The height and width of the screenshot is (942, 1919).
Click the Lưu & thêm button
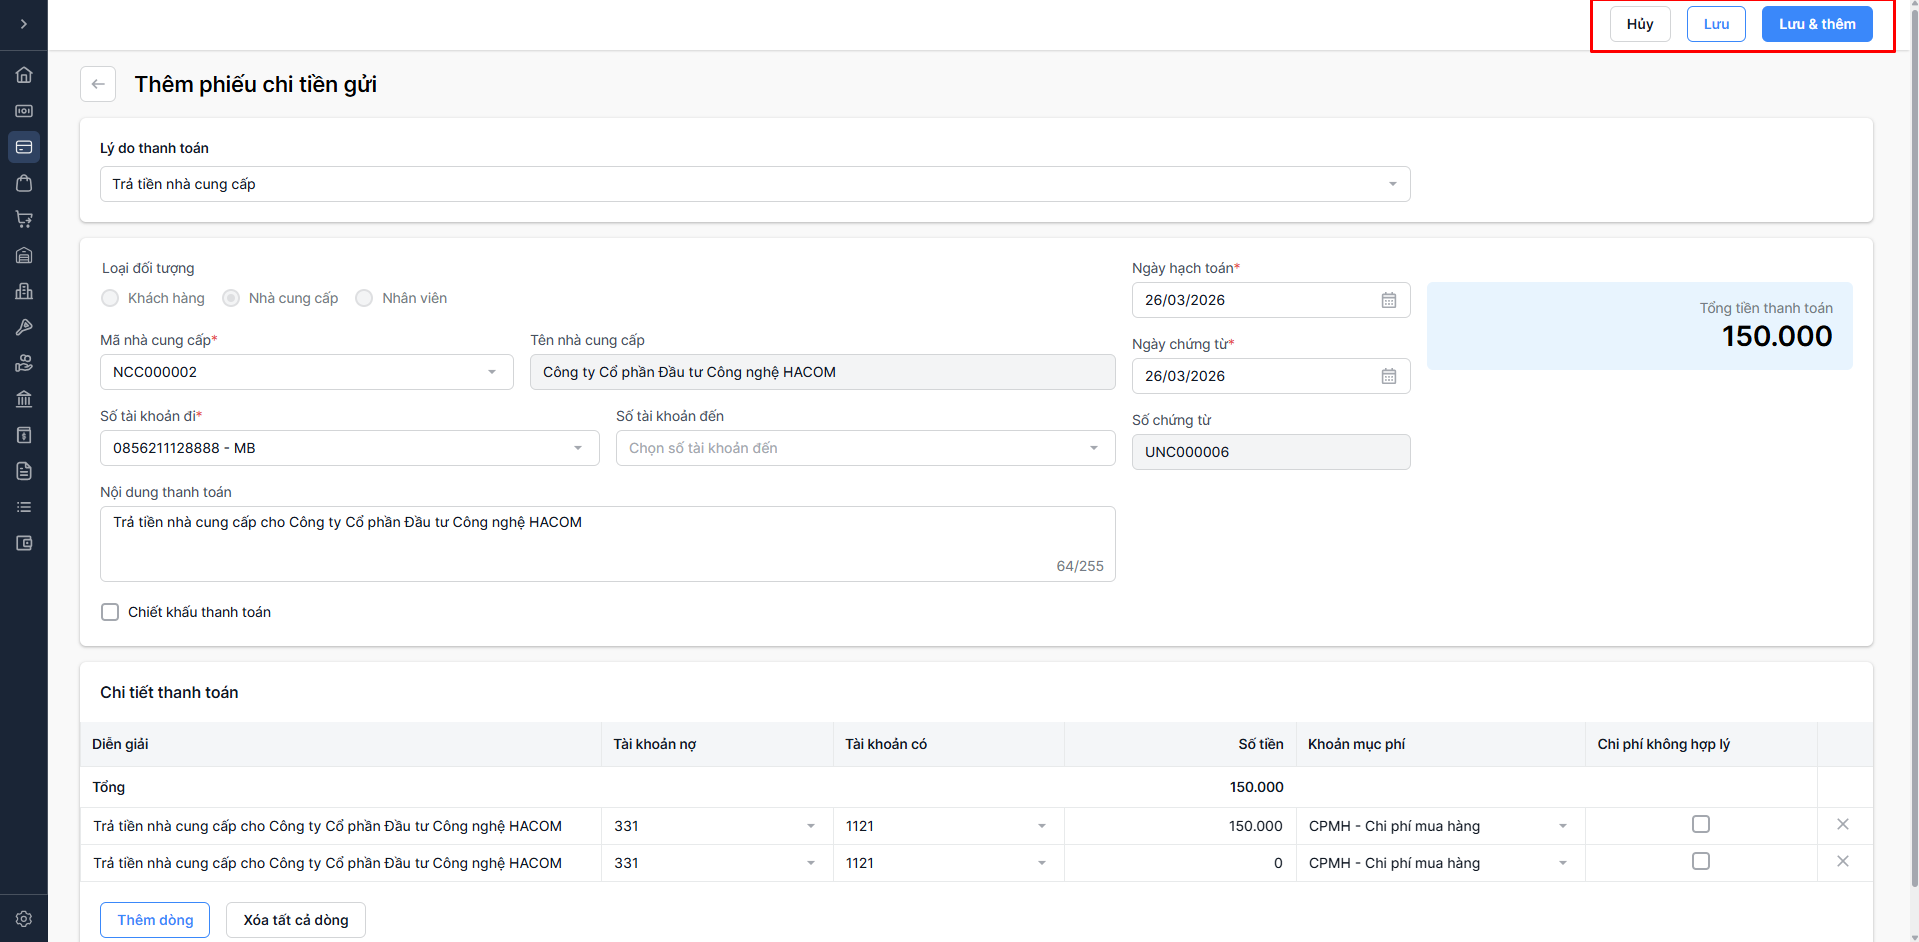pos(1816,24)
